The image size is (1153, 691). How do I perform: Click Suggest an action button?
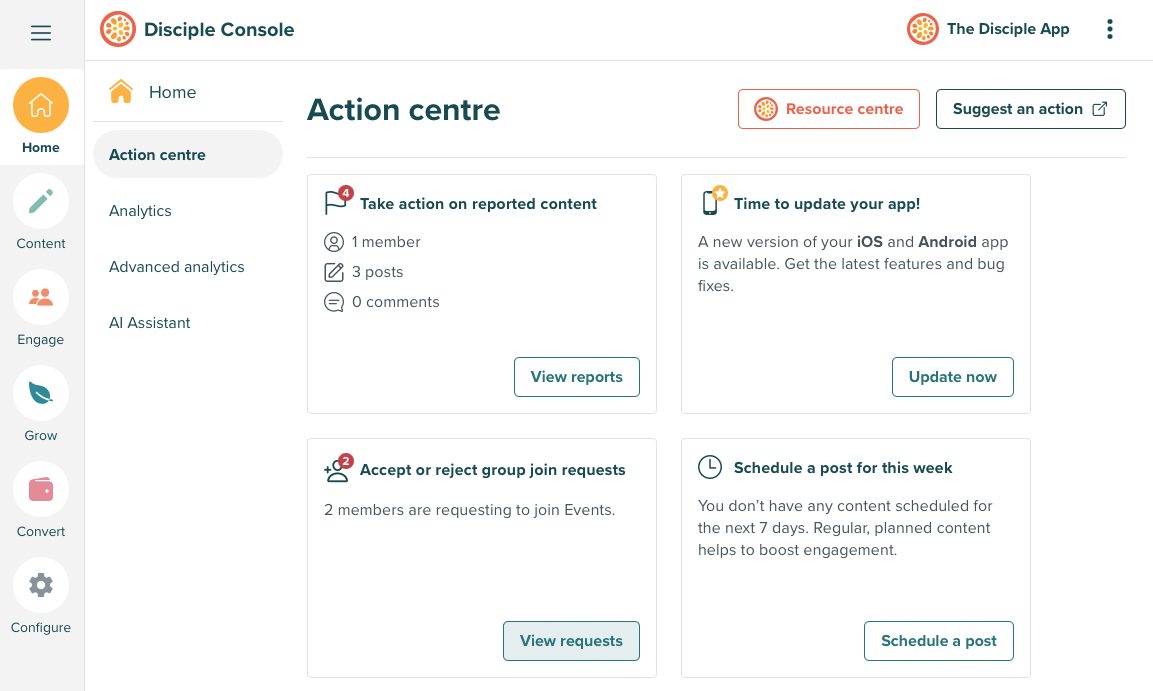1030,109
